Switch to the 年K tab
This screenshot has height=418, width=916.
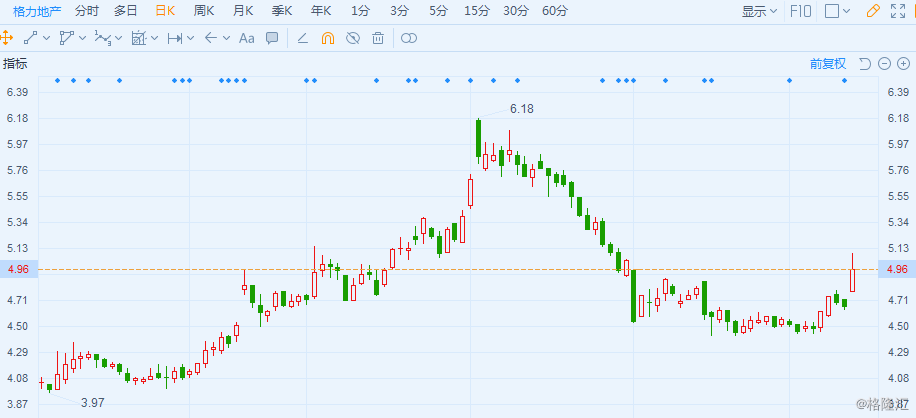321,11
